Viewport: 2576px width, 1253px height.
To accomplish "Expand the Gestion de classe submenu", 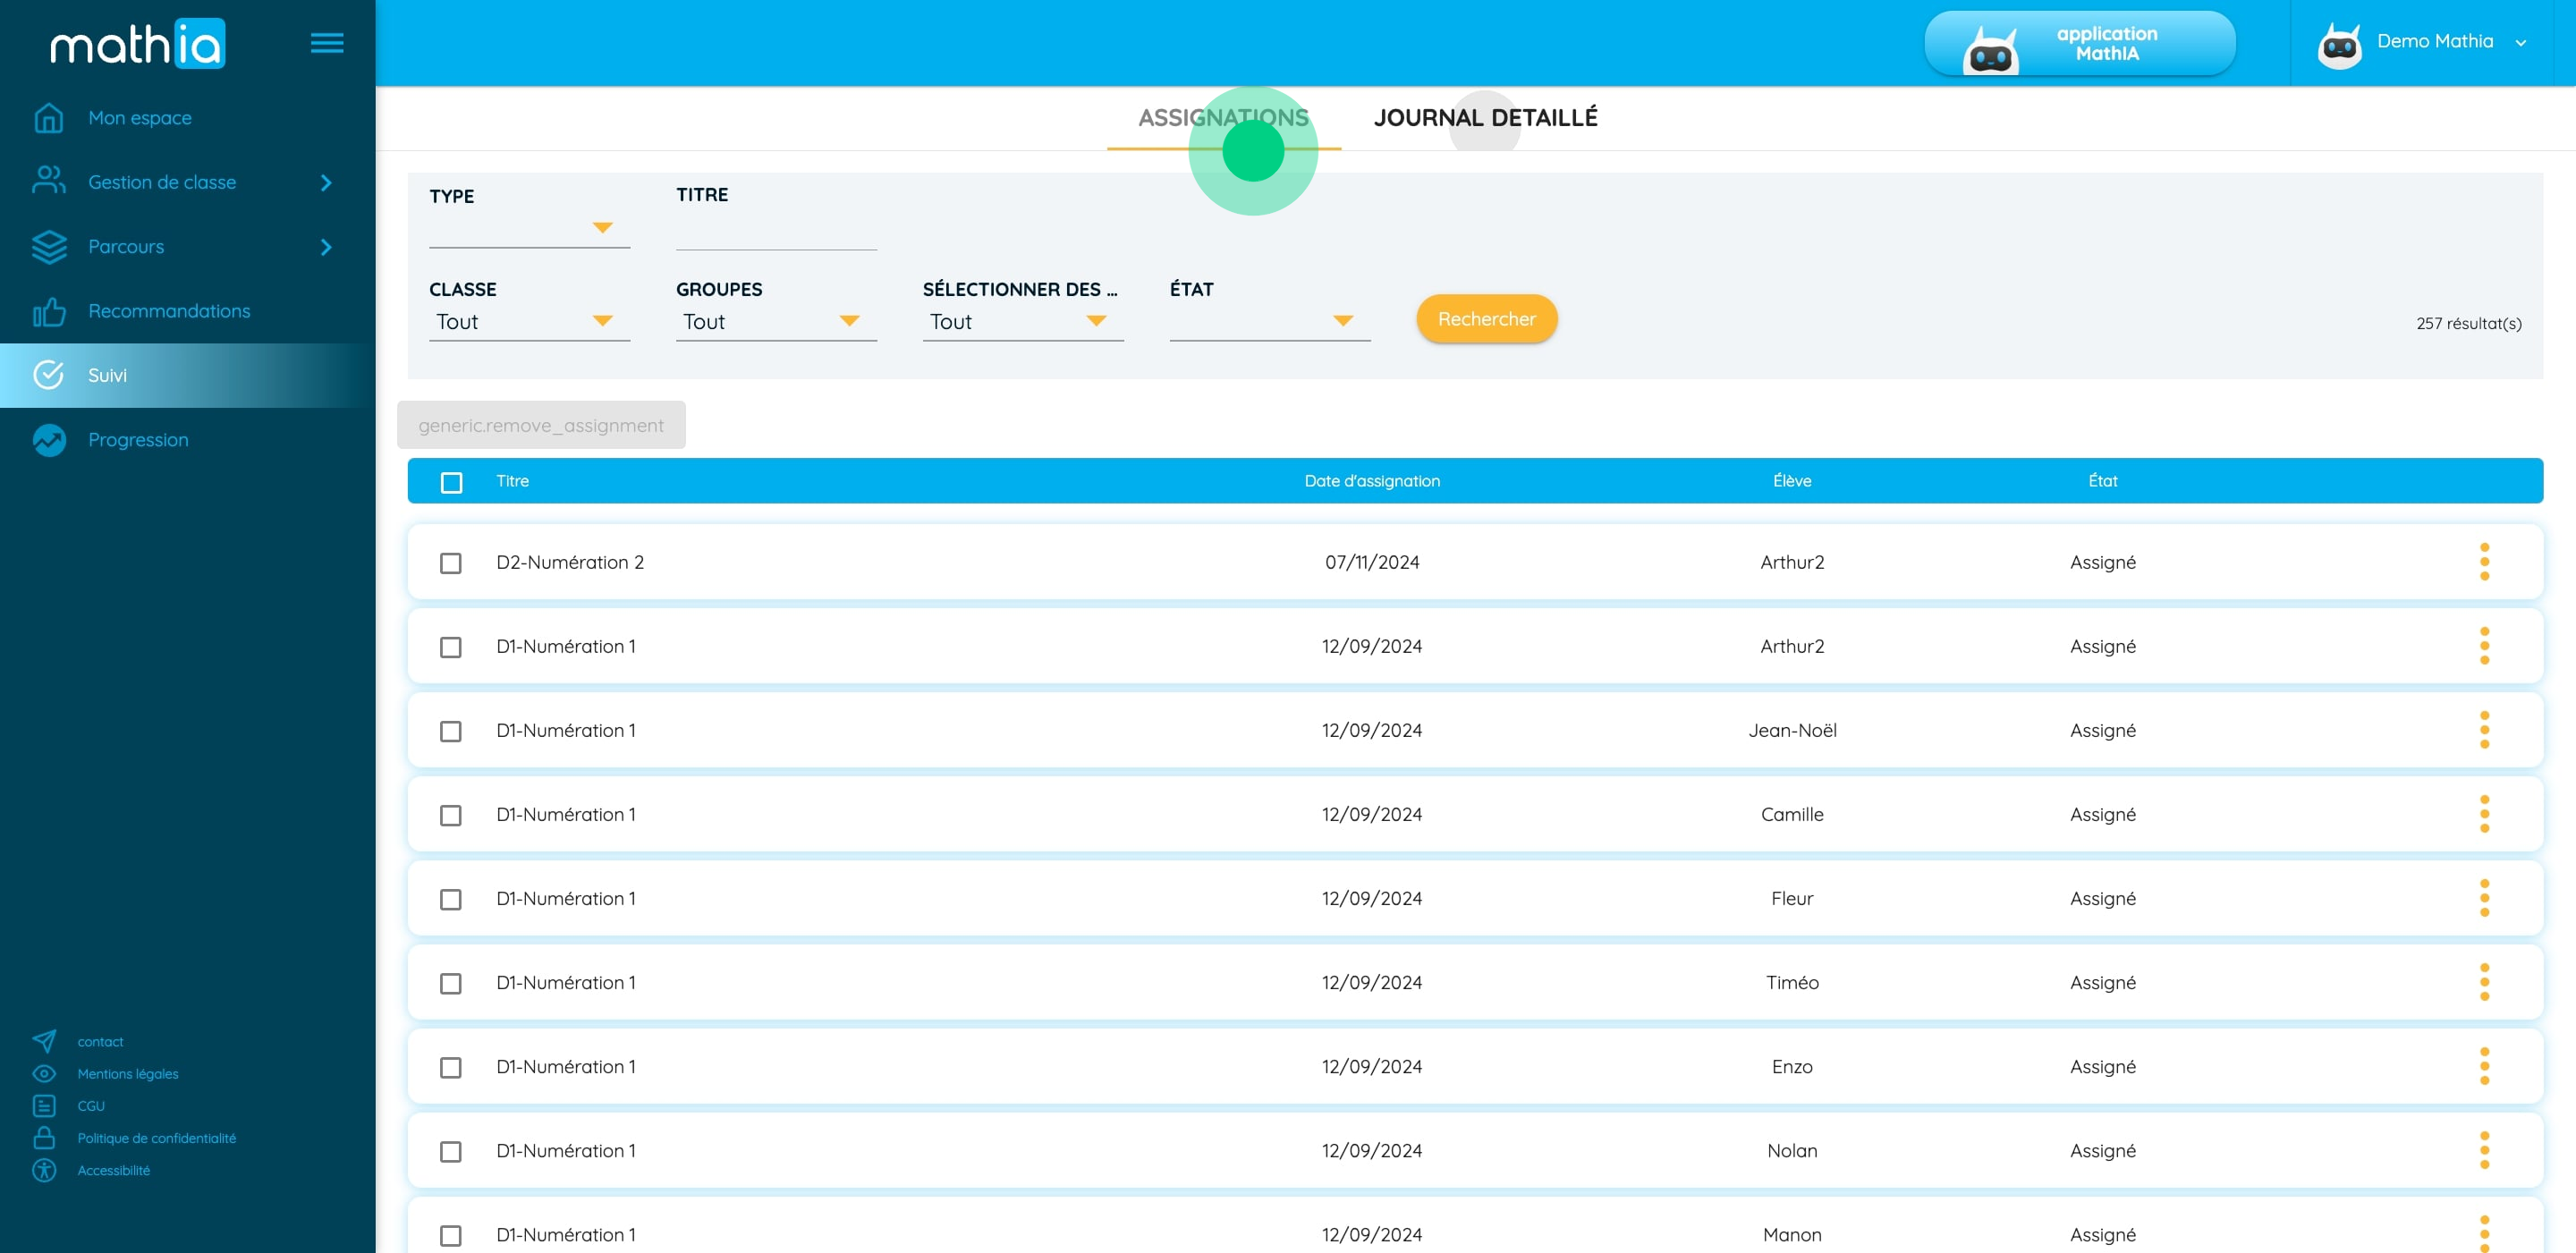I will pyautogui.click(x=326, y=183).
